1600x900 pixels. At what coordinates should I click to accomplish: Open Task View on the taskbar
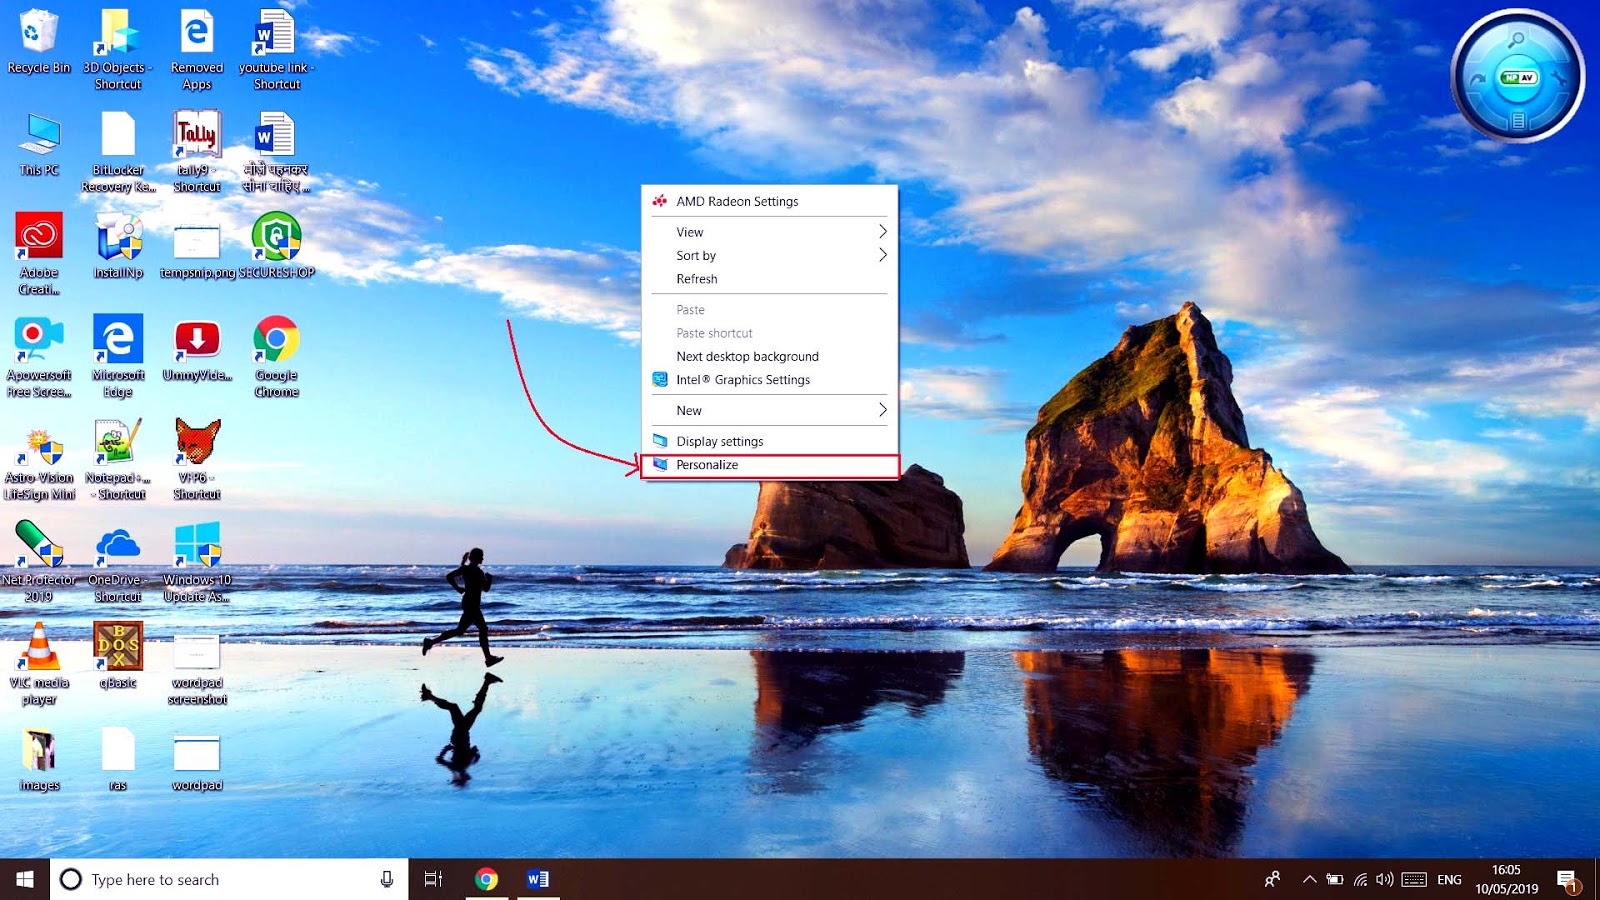click(x=432, y=878)
